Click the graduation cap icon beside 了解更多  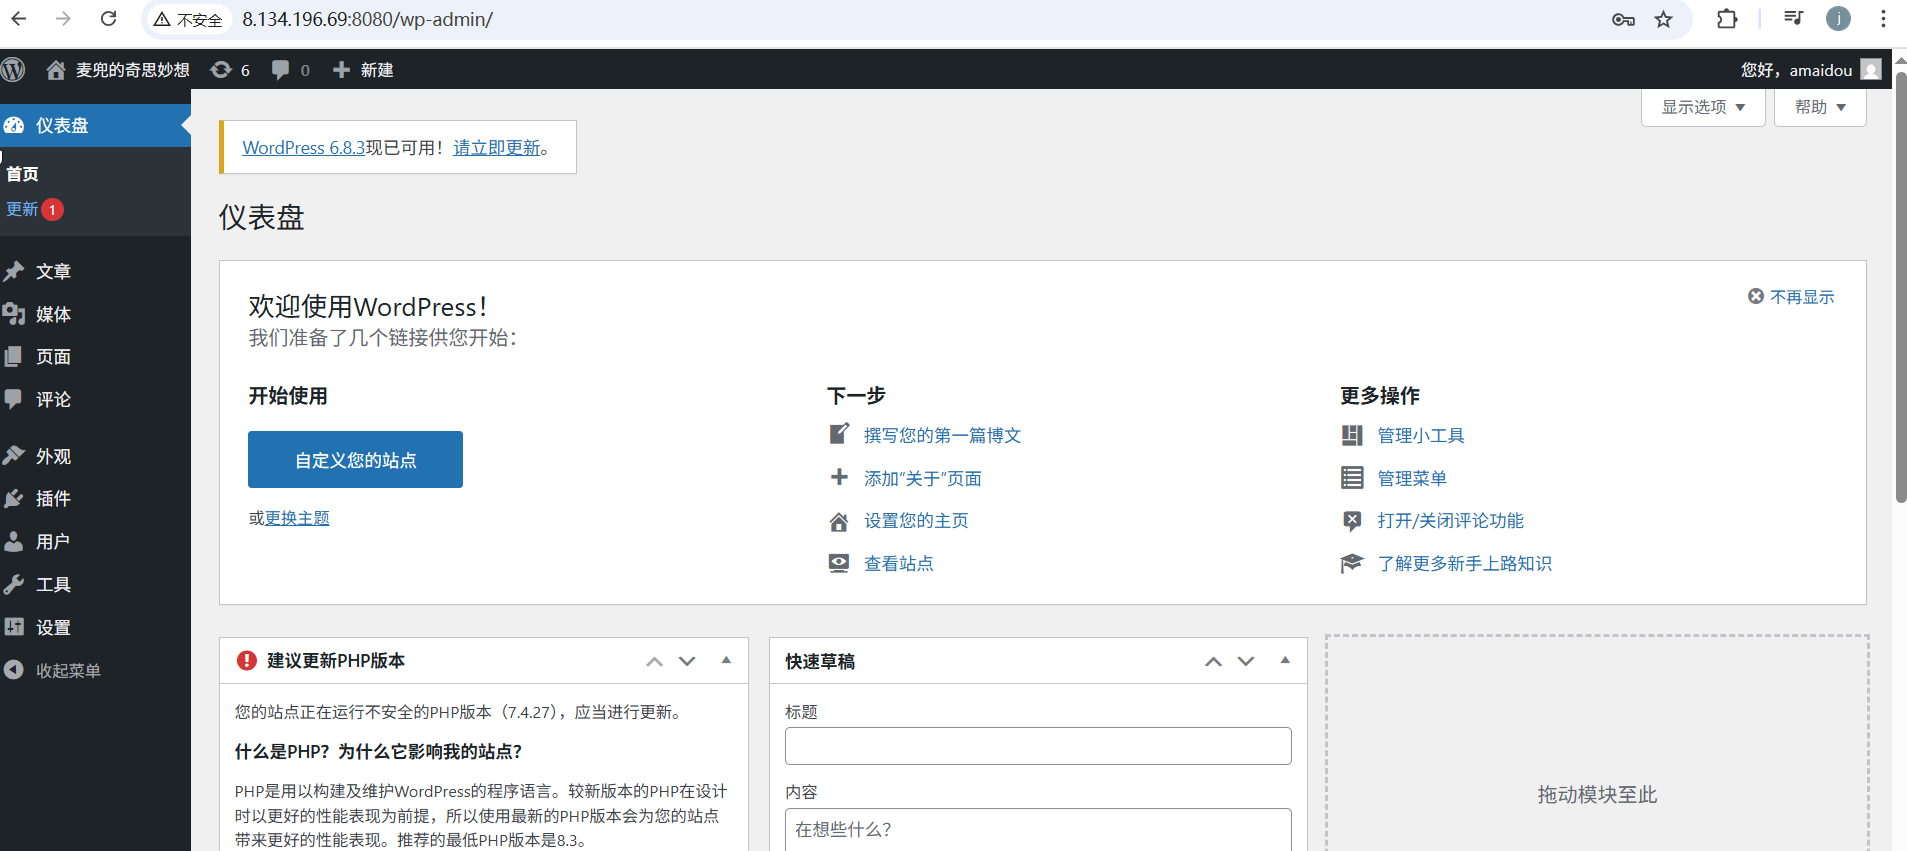pyautogui.click(x=1352, y=564)
